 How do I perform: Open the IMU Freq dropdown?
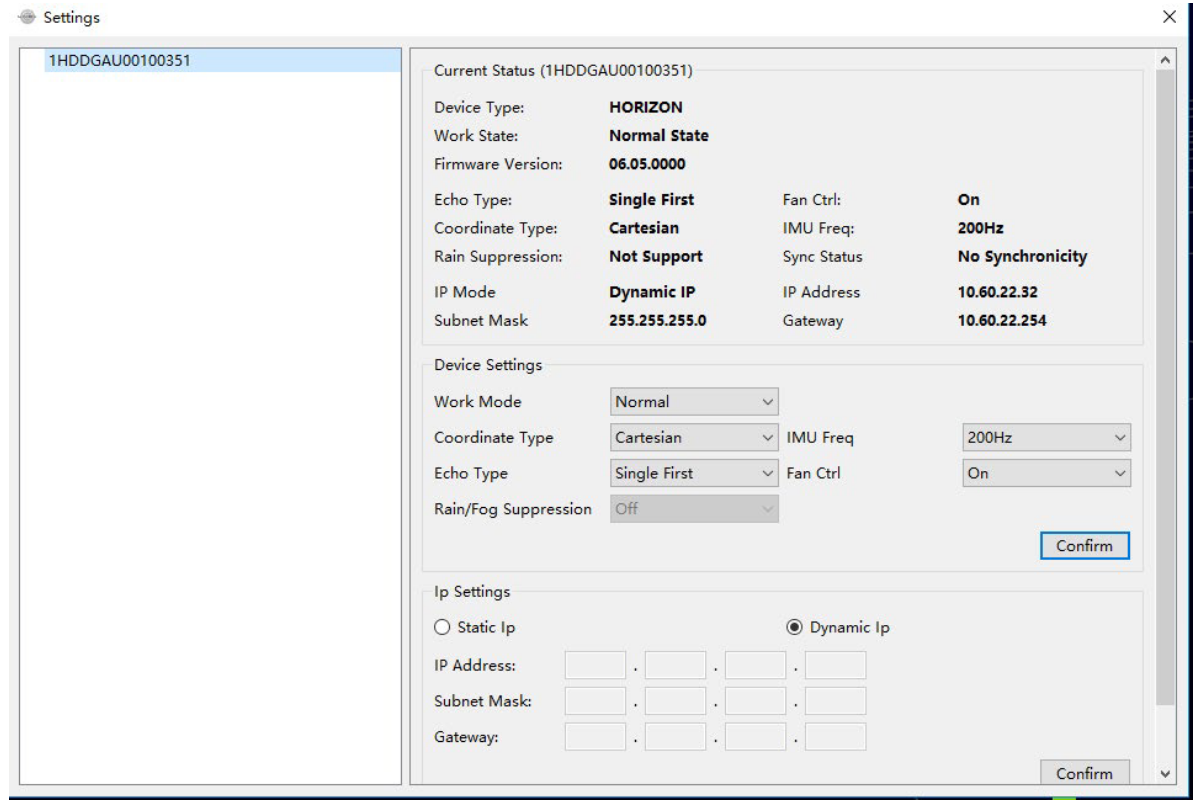pos(1046,438)
